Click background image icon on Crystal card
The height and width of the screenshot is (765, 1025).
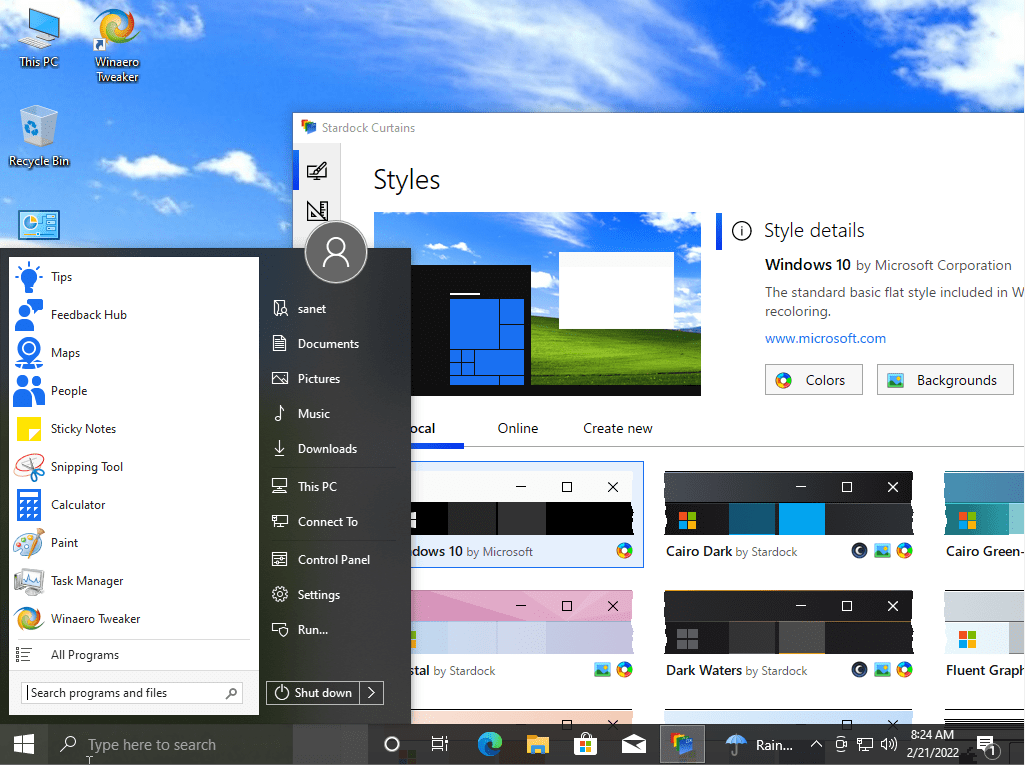tap(602, 670)
